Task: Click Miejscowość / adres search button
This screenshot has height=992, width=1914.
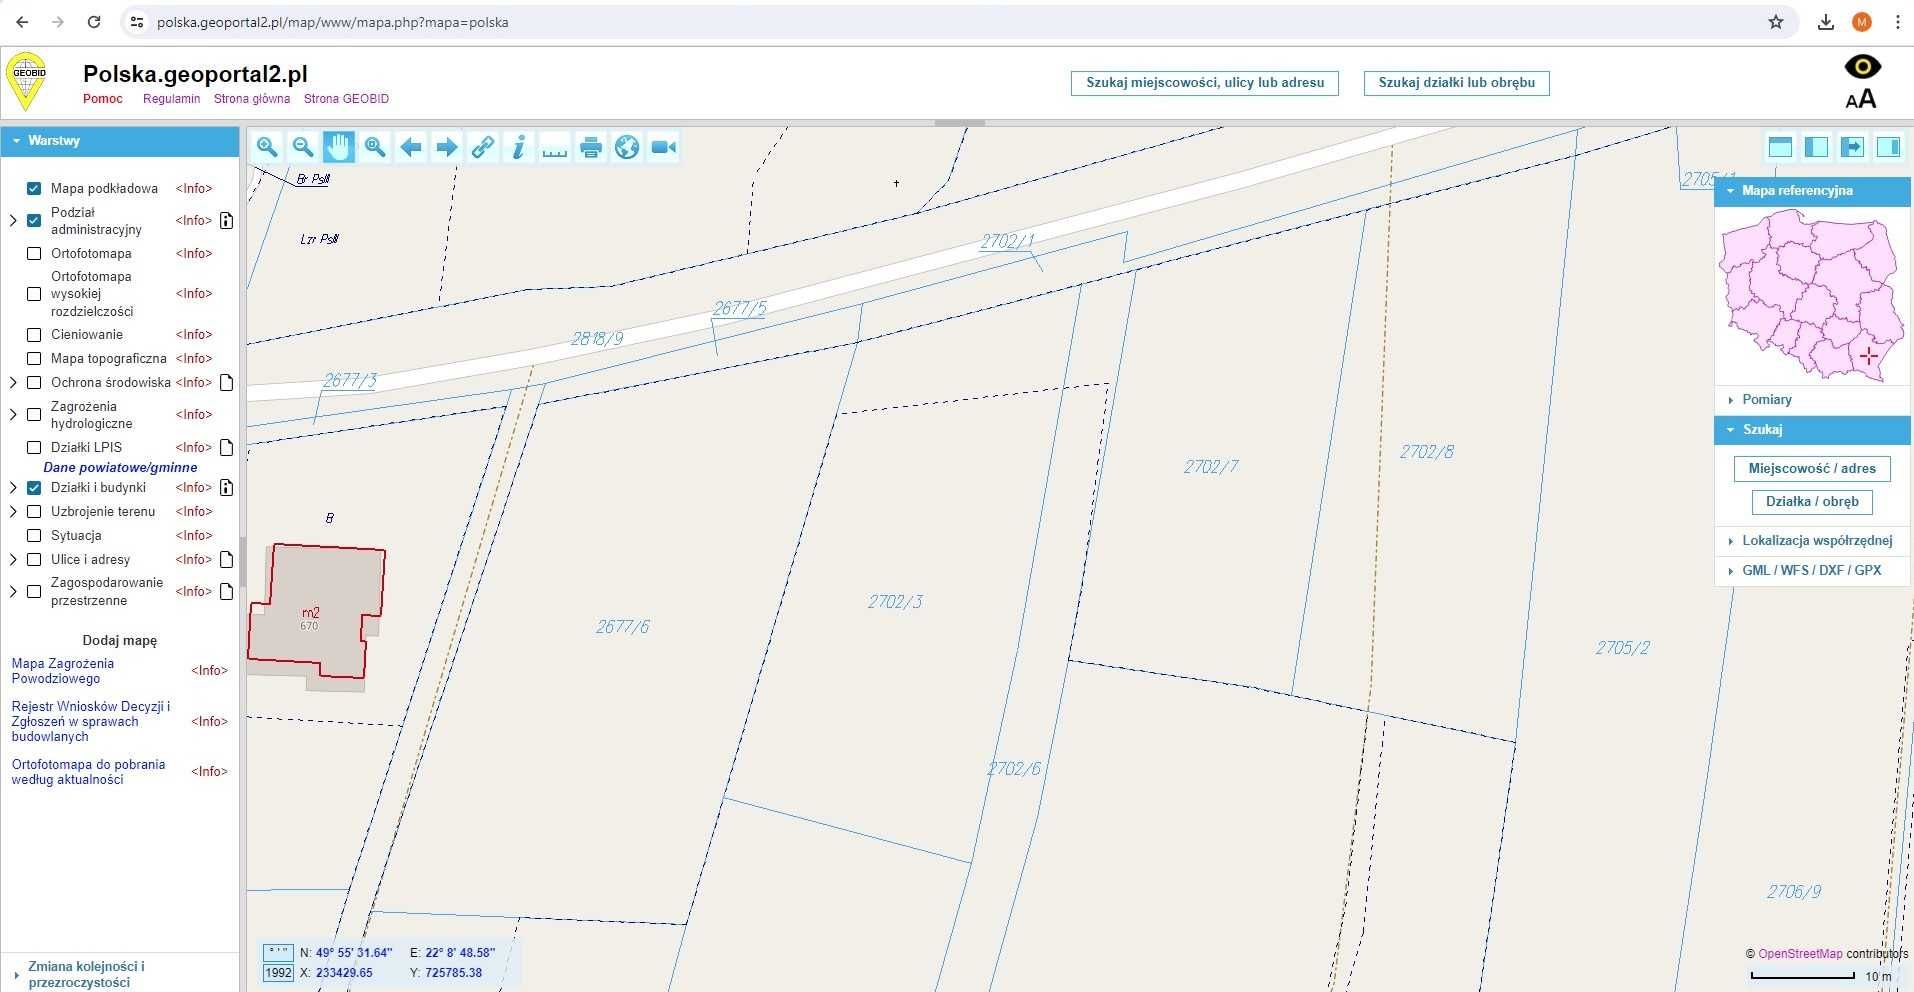Action: (1812, 469)
